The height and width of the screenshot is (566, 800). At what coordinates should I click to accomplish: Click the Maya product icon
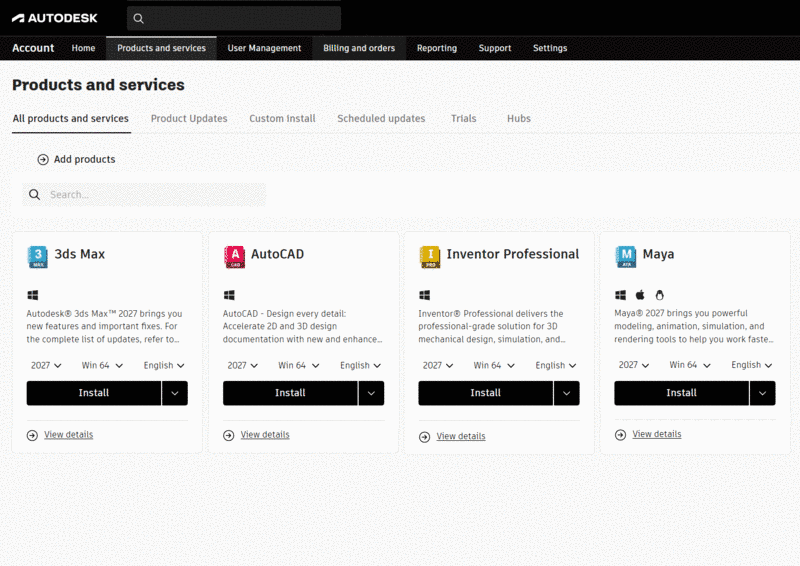626,256
